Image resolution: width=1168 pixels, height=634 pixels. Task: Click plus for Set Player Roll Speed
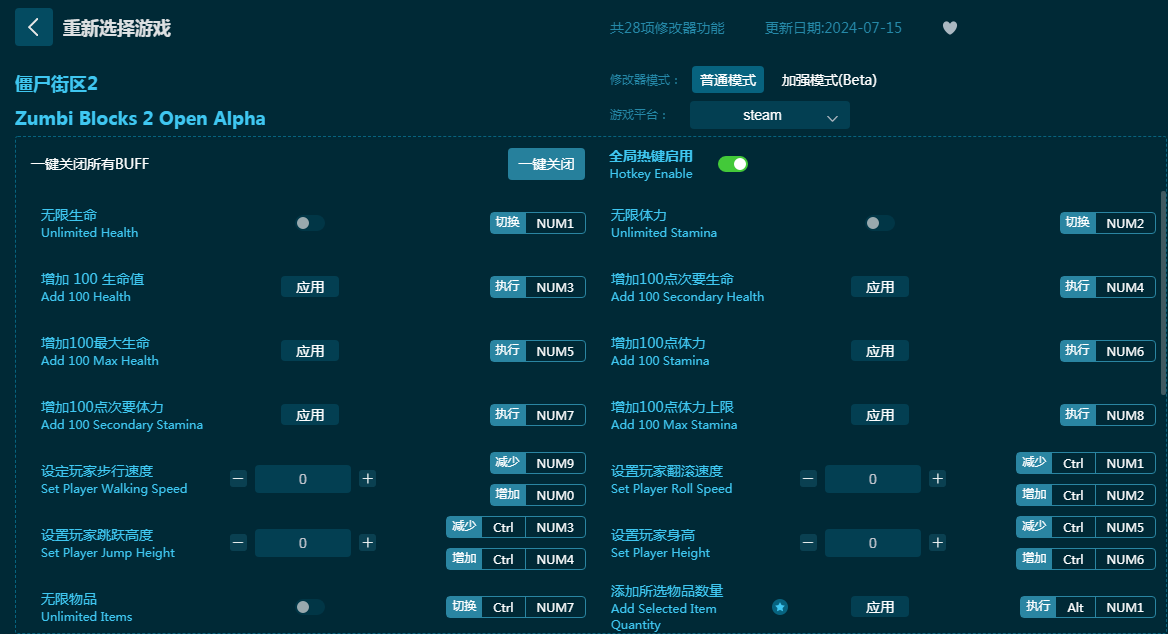click(938, 478)
